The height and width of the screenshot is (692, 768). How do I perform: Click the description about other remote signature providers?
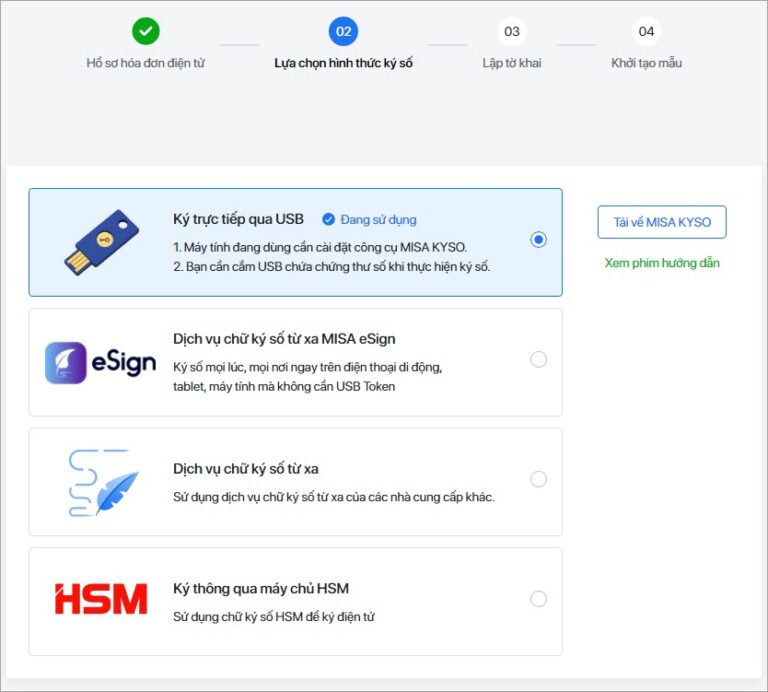point(334,497)
